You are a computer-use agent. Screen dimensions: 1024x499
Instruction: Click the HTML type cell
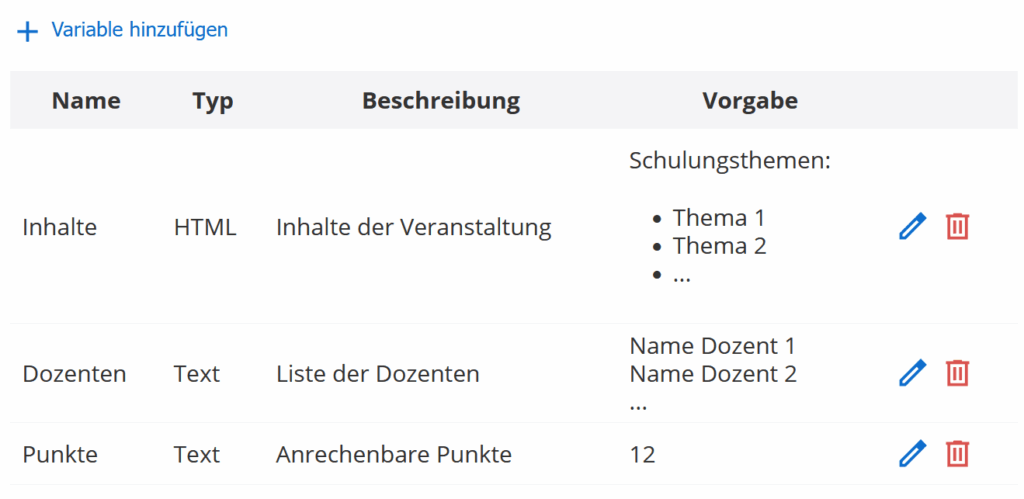pos(205,227)
